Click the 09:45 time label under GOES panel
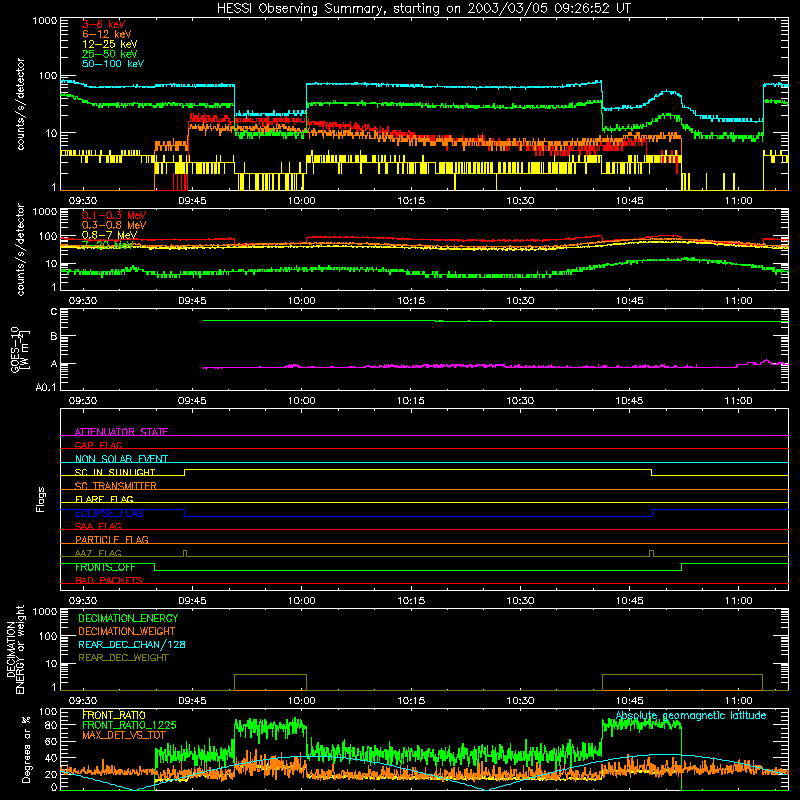This screenshot has width=800, height=800. (192, 401)
